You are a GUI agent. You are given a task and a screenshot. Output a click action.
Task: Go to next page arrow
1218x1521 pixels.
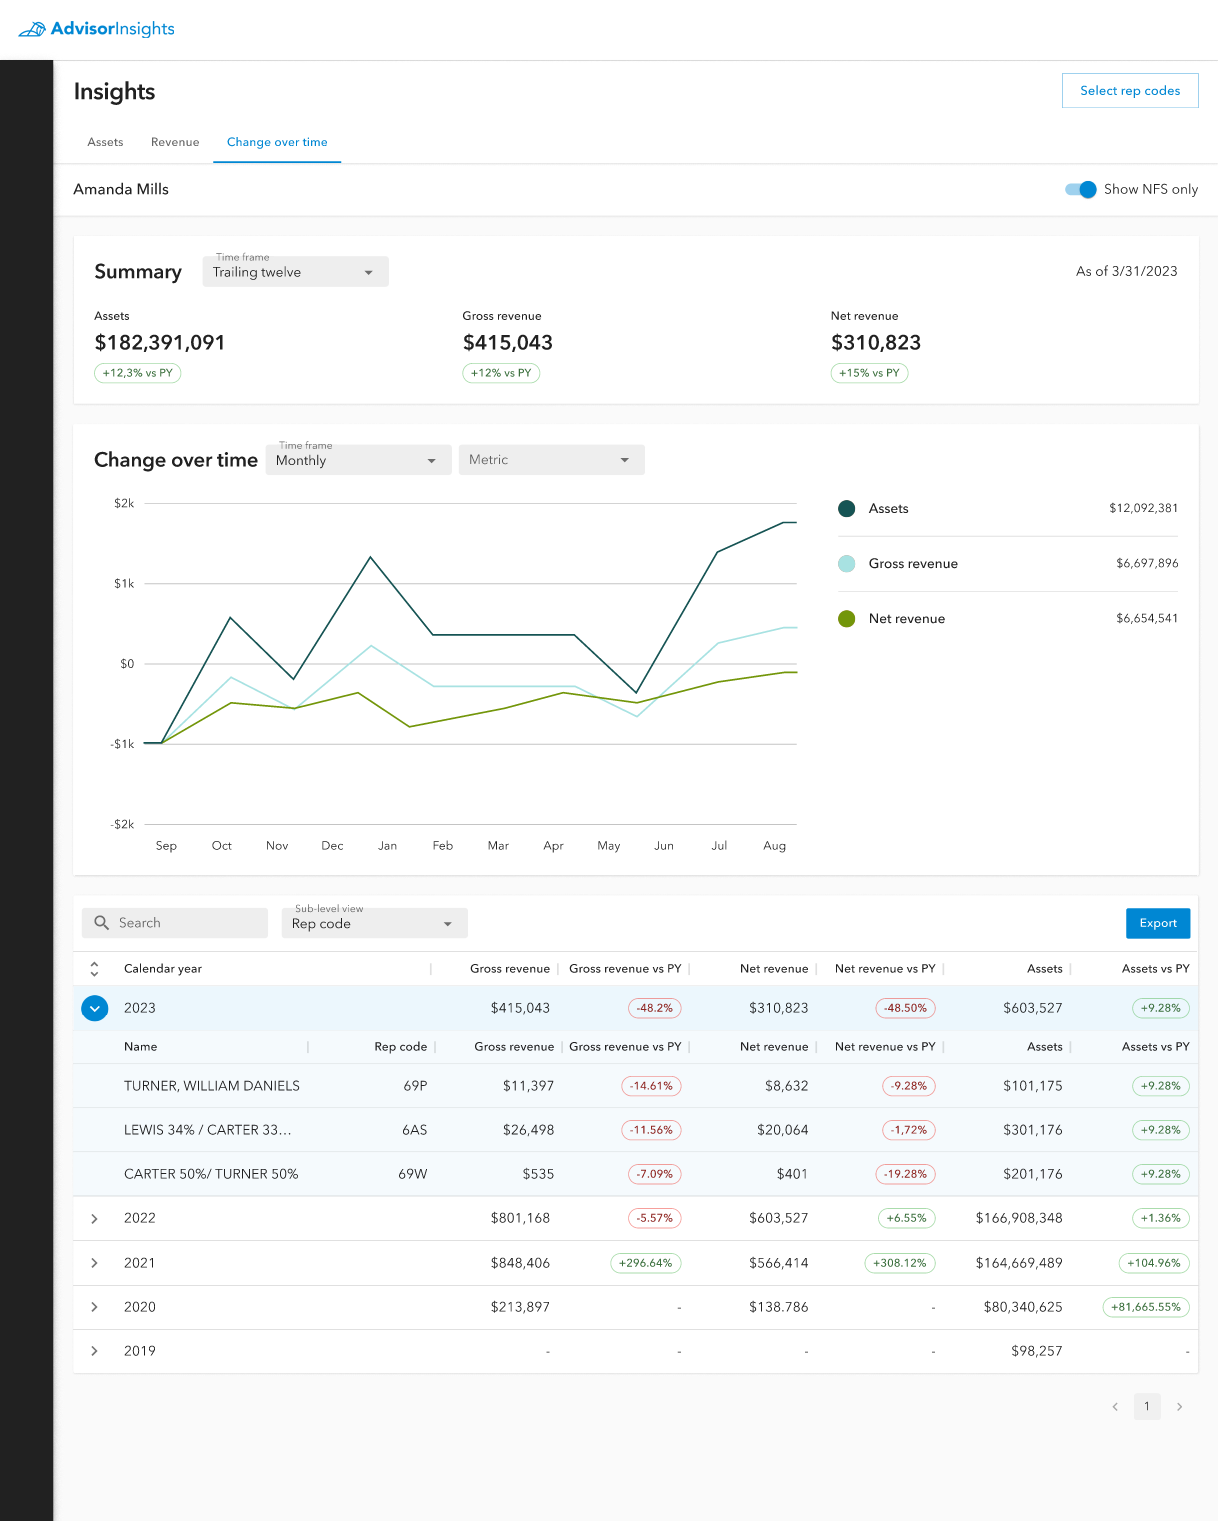(x=1180, y=1407)
